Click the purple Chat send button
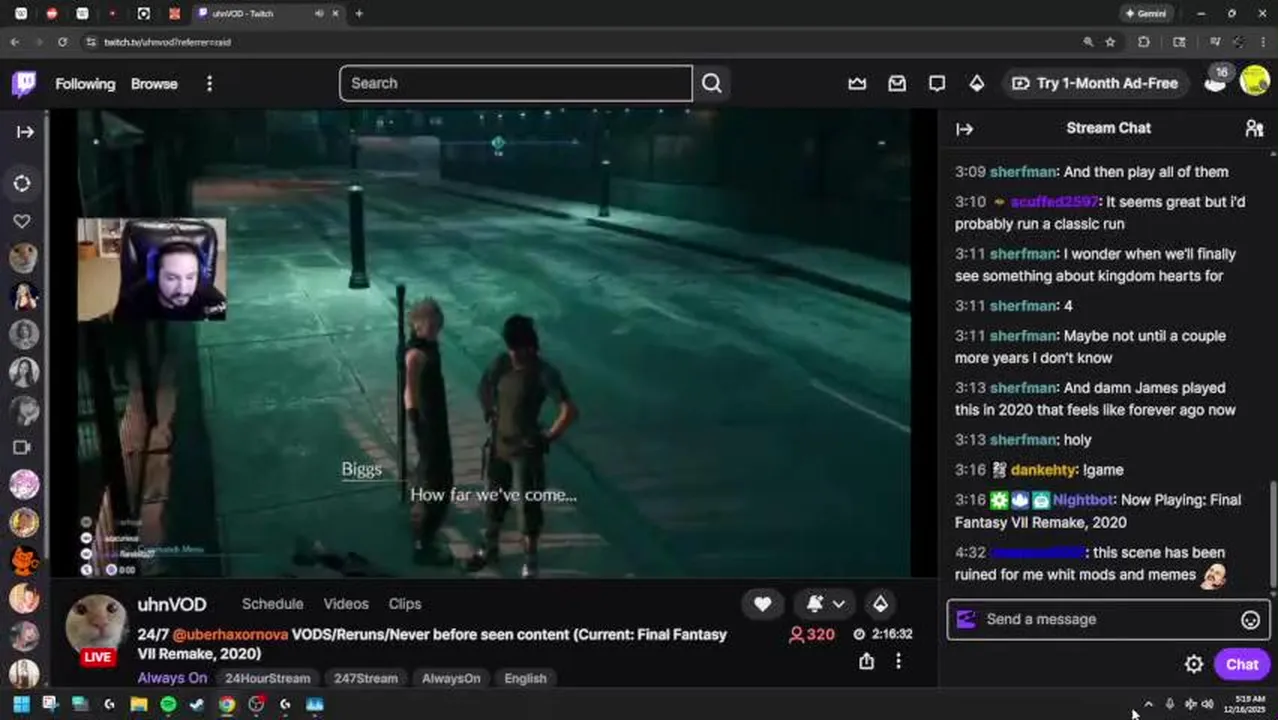This screenshot has width=1278, height=720. 1242,664
